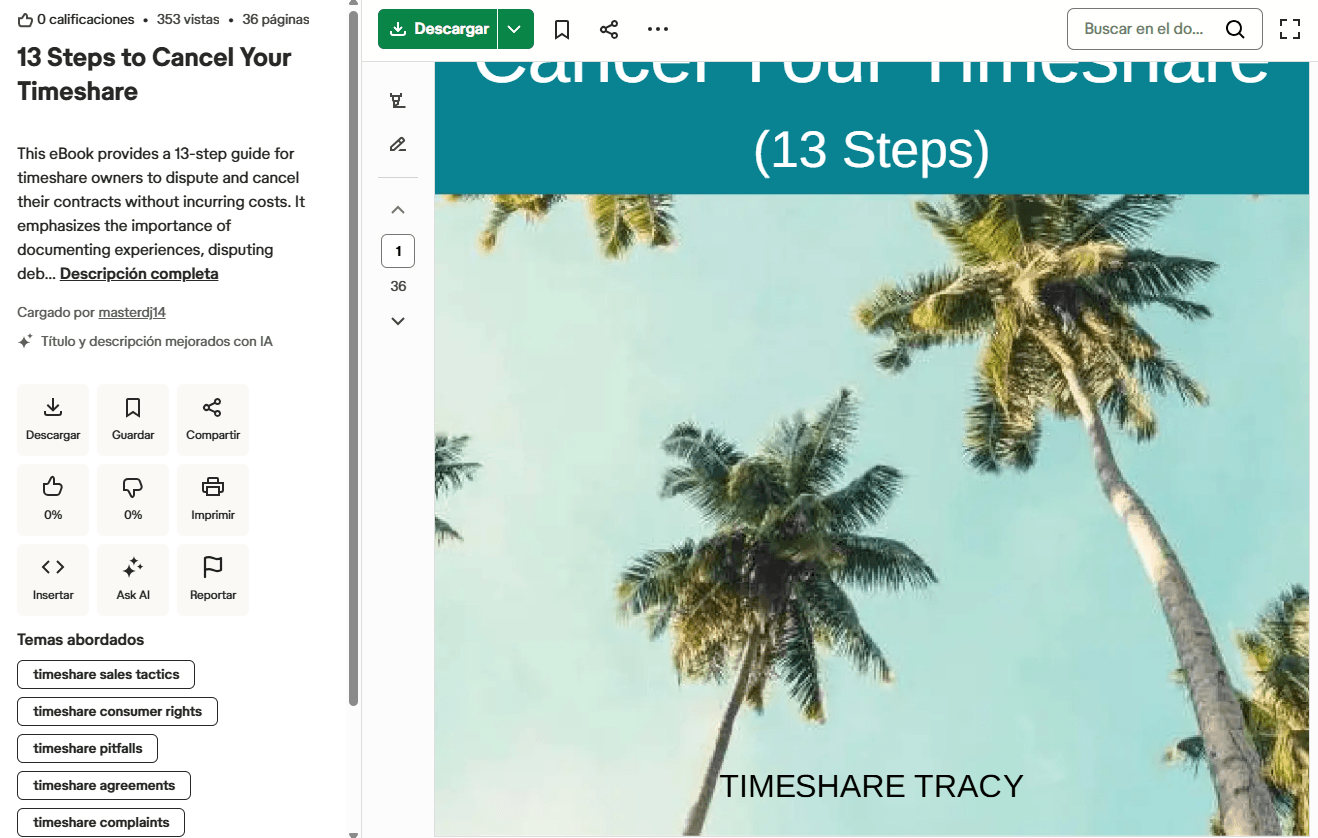Select the timeshare consumer rights tag

pyautogui.click(x=117, y=712)
